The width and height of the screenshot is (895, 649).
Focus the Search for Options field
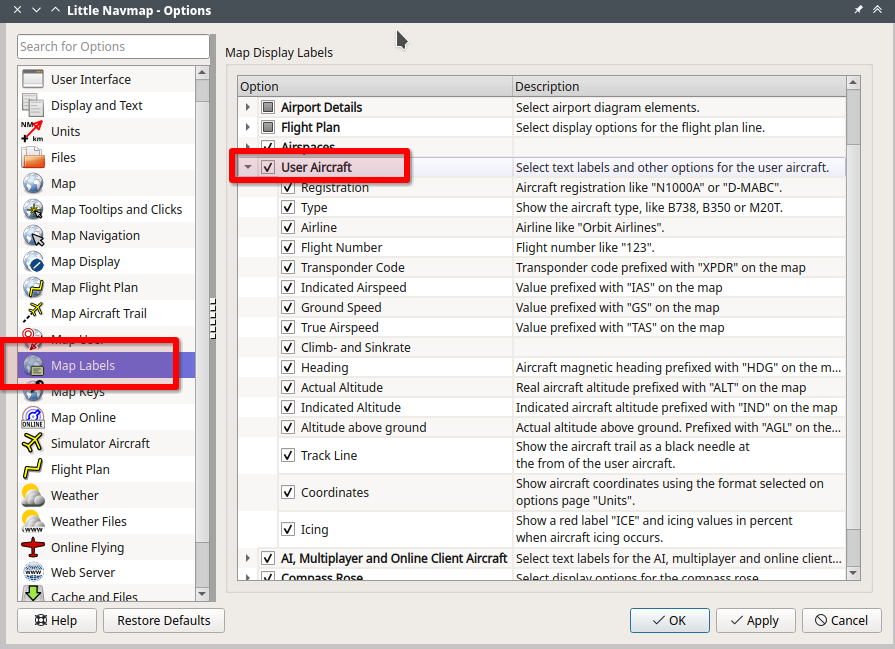[x=113, y=46]
